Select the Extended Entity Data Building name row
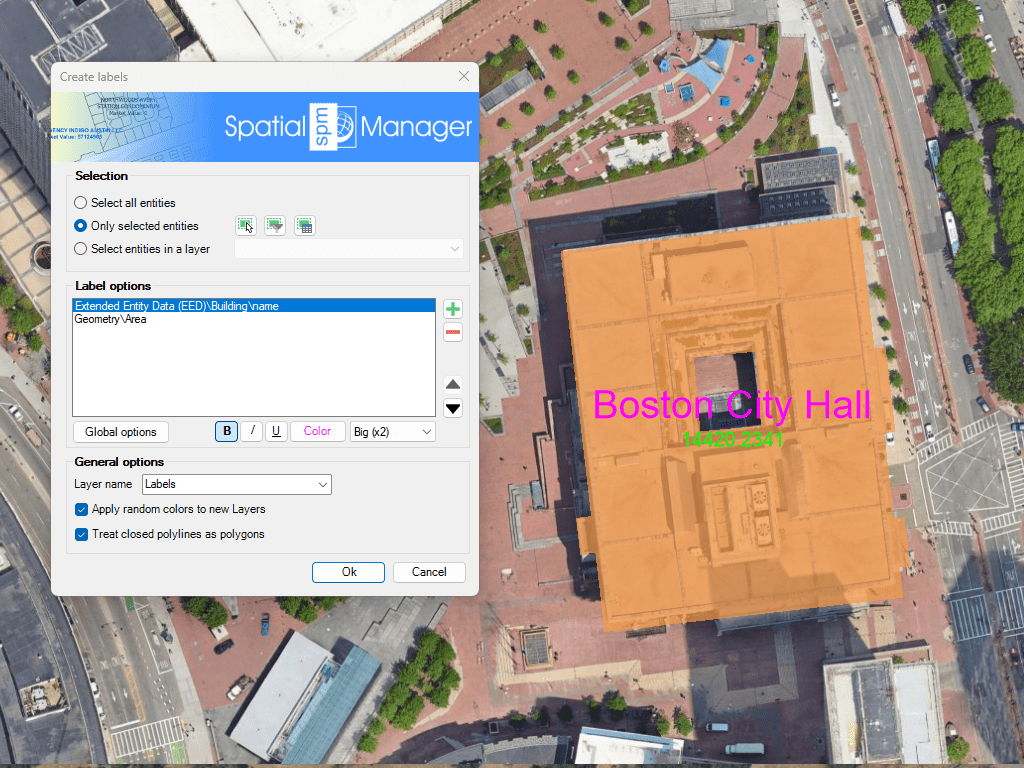 (x=253, y=306)
